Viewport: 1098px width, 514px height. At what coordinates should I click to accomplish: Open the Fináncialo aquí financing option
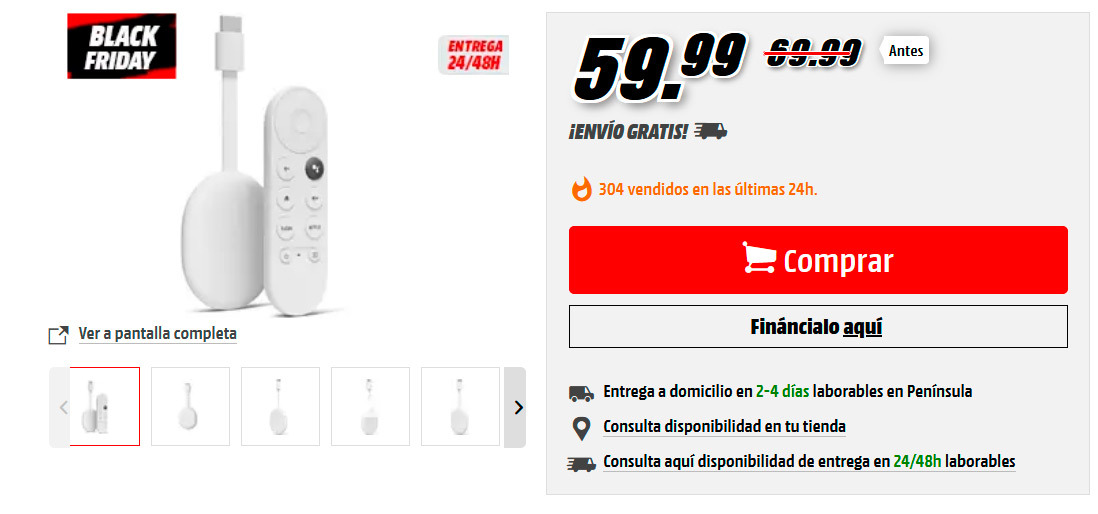818,326
